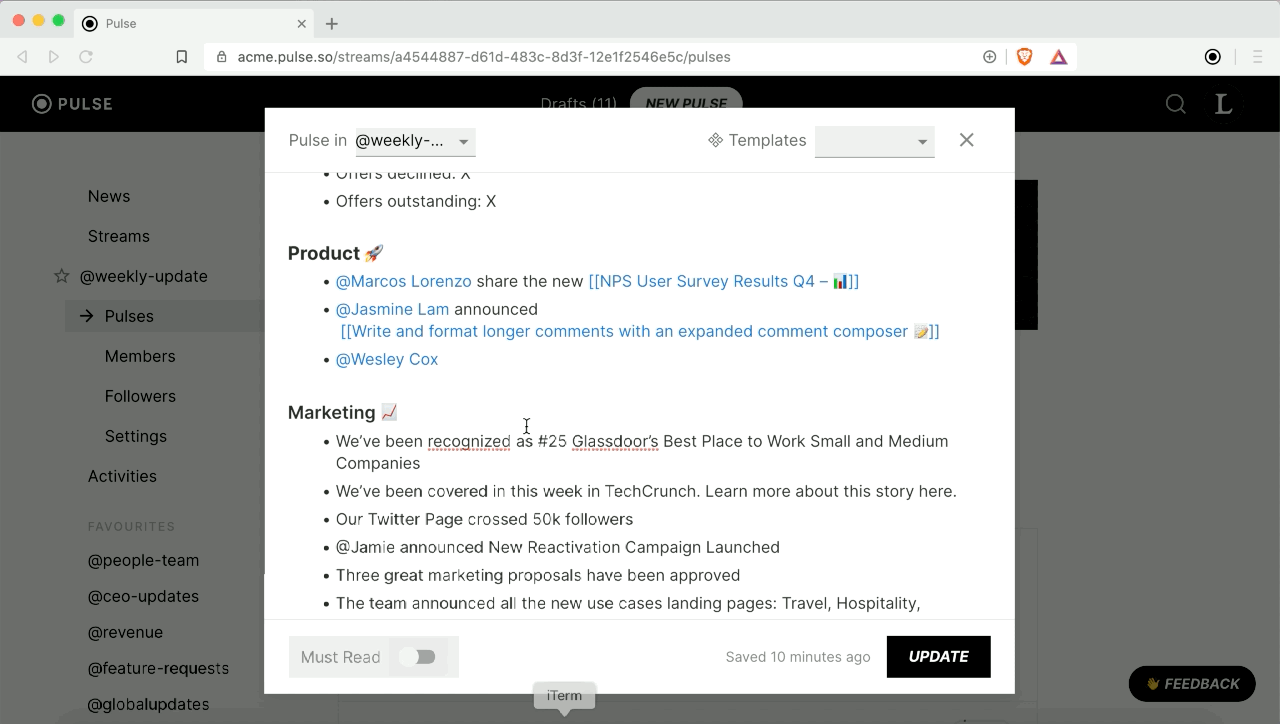This screenshot has width=1280, height=724.
Task: Open the Feedback button
Action: [1192, 684]
